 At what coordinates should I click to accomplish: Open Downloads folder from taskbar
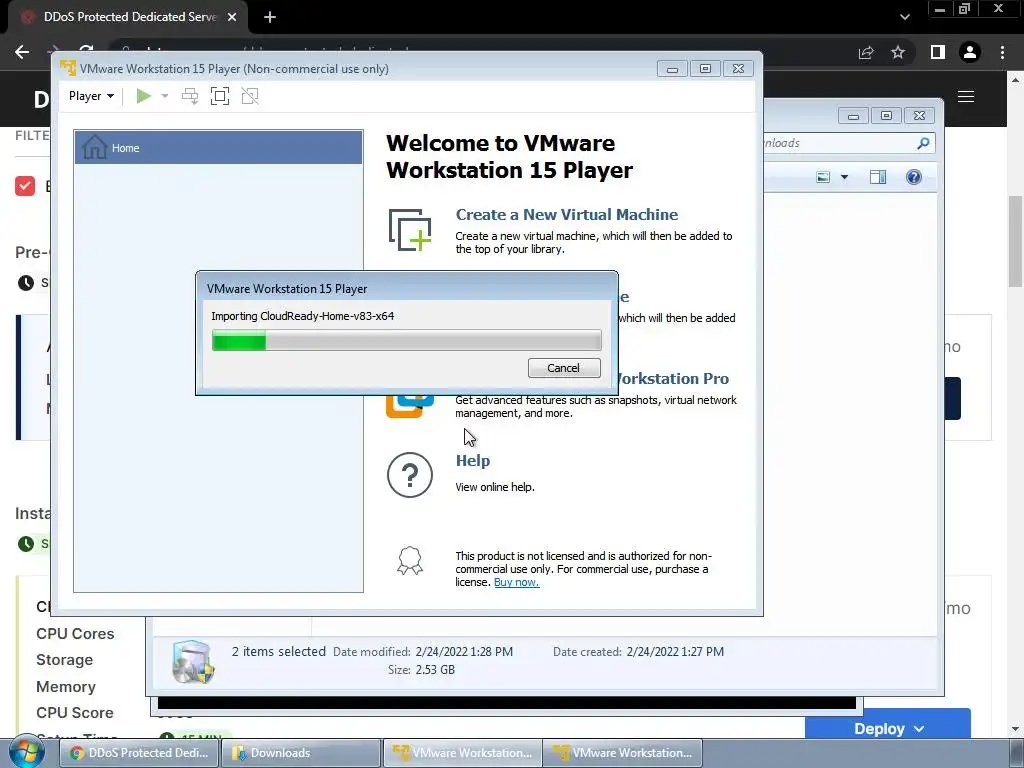click(x=300, y=753)
